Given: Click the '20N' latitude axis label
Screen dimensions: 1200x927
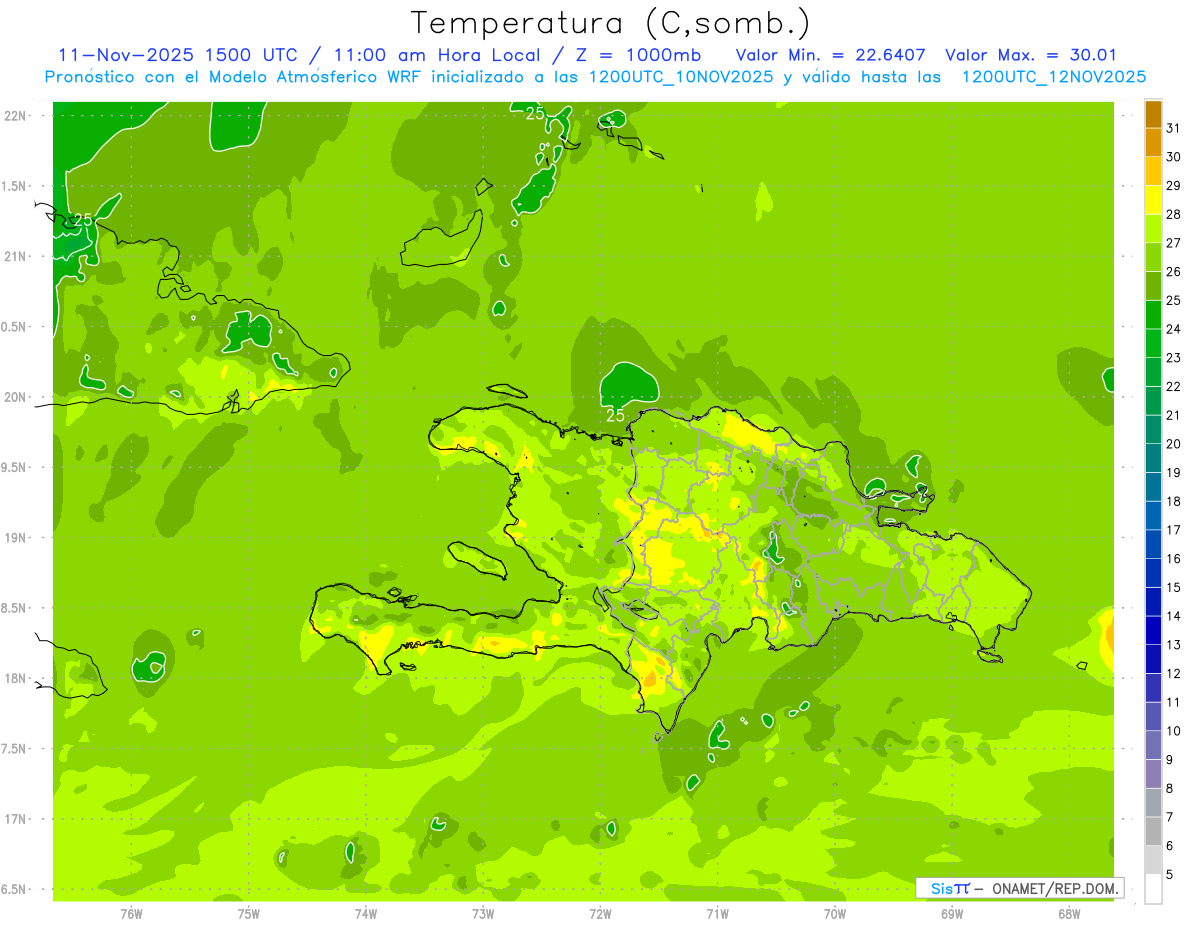Looking at the screenshot, I should tap(14, 397).
